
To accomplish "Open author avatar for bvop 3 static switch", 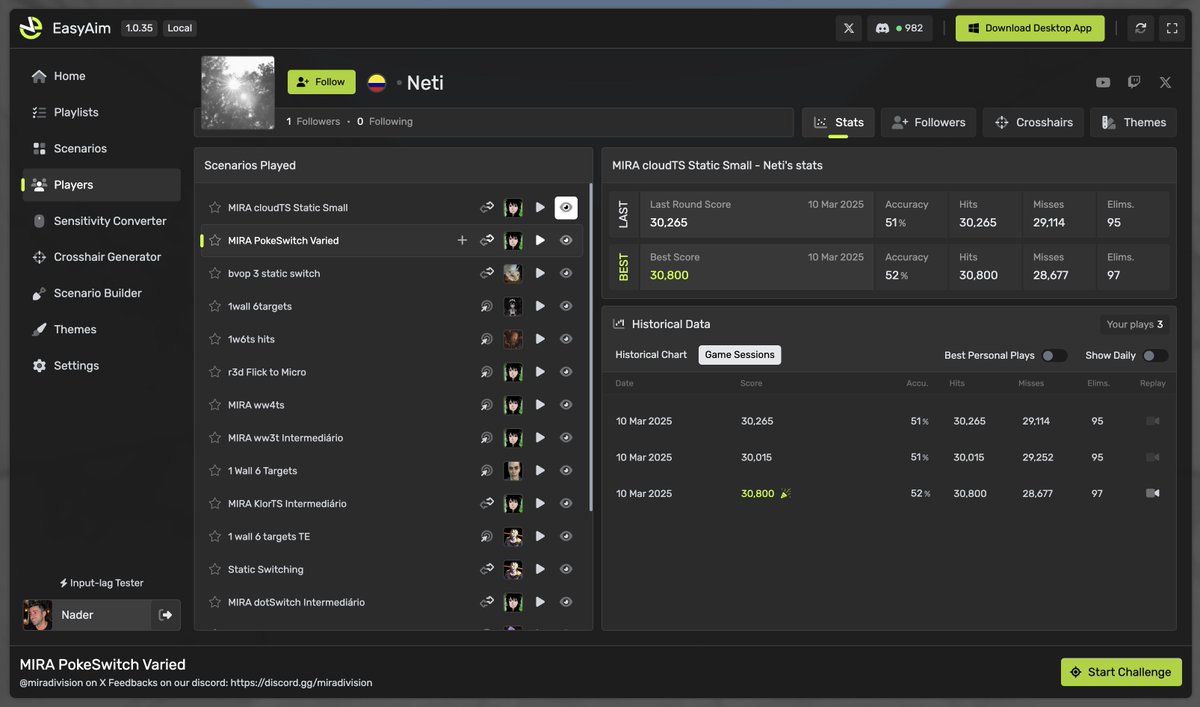I will tap(513, 273).
